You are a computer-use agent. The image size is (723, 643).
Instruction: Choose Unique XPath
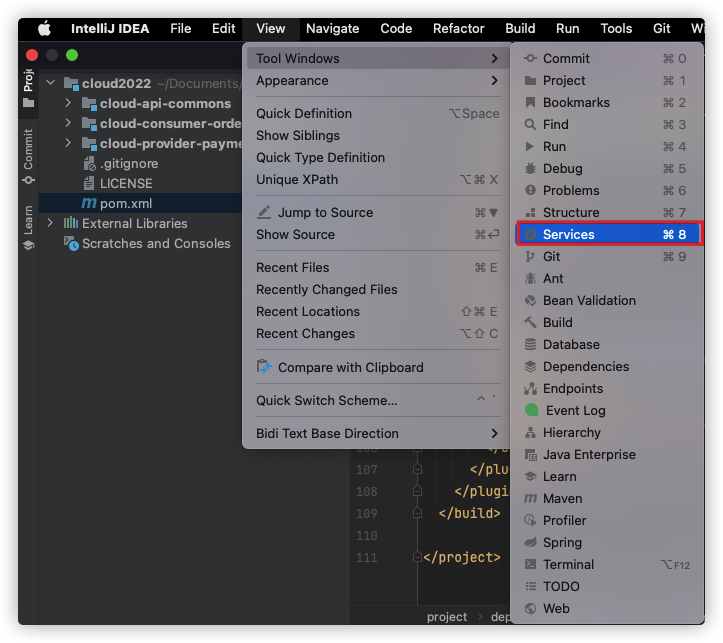(x=378, y=180)
